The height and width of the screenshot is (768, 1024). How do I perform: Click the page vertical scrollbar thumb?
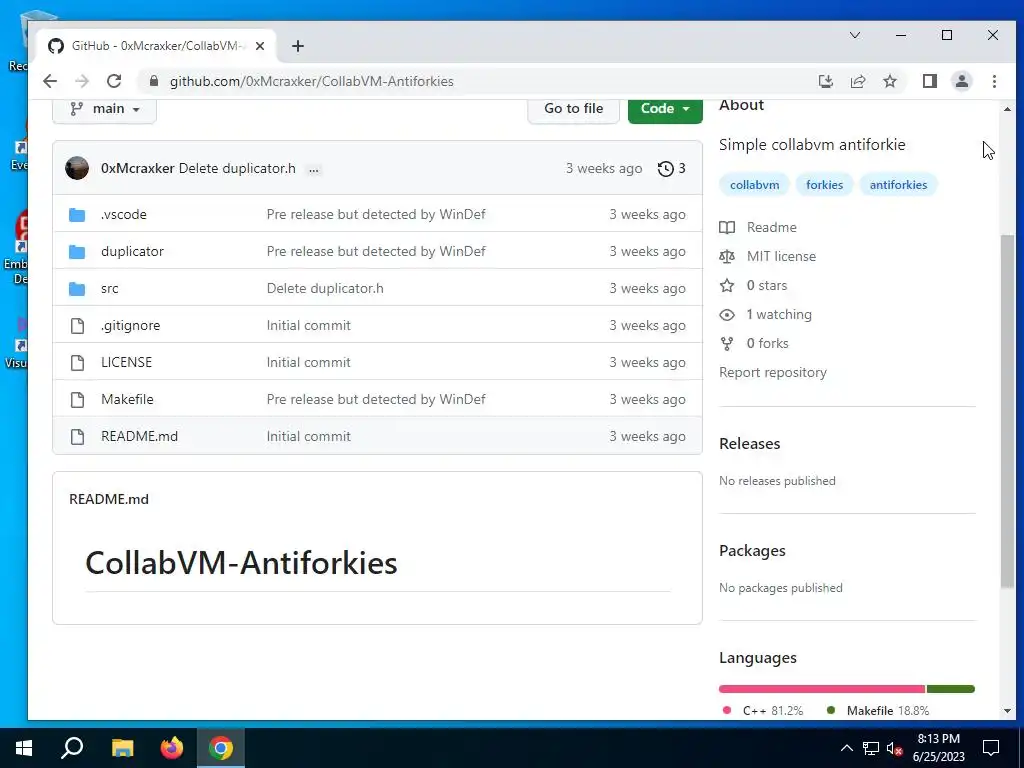(x=1007, y=411)
